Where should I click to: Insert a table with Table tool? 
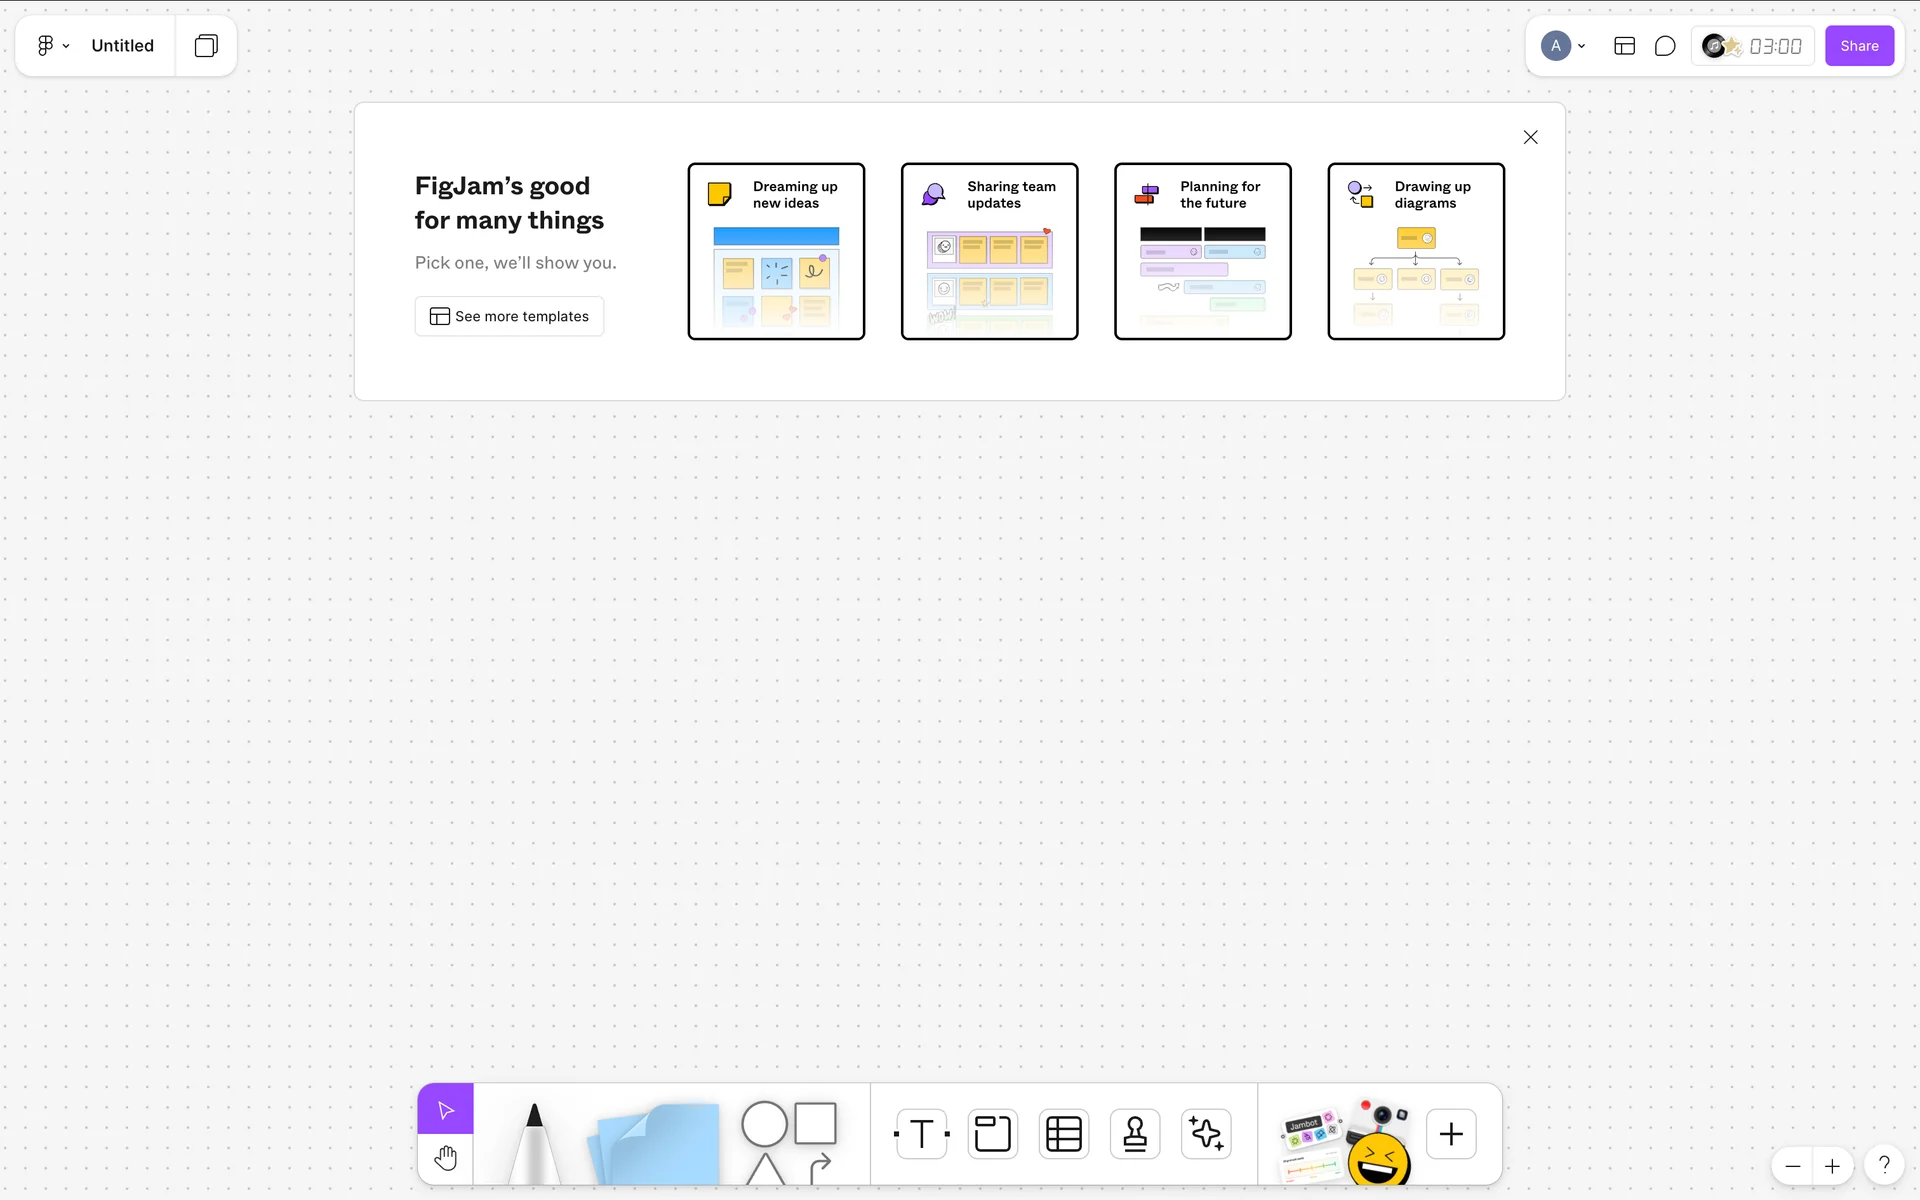[x=1063, y=1134]
